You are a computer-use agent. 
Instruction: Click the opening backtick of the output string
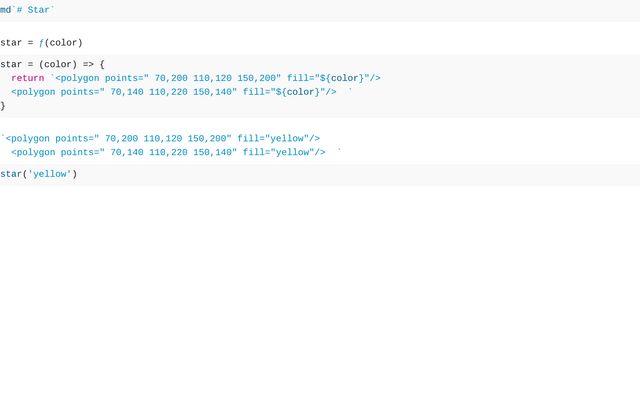pos(3,138)
